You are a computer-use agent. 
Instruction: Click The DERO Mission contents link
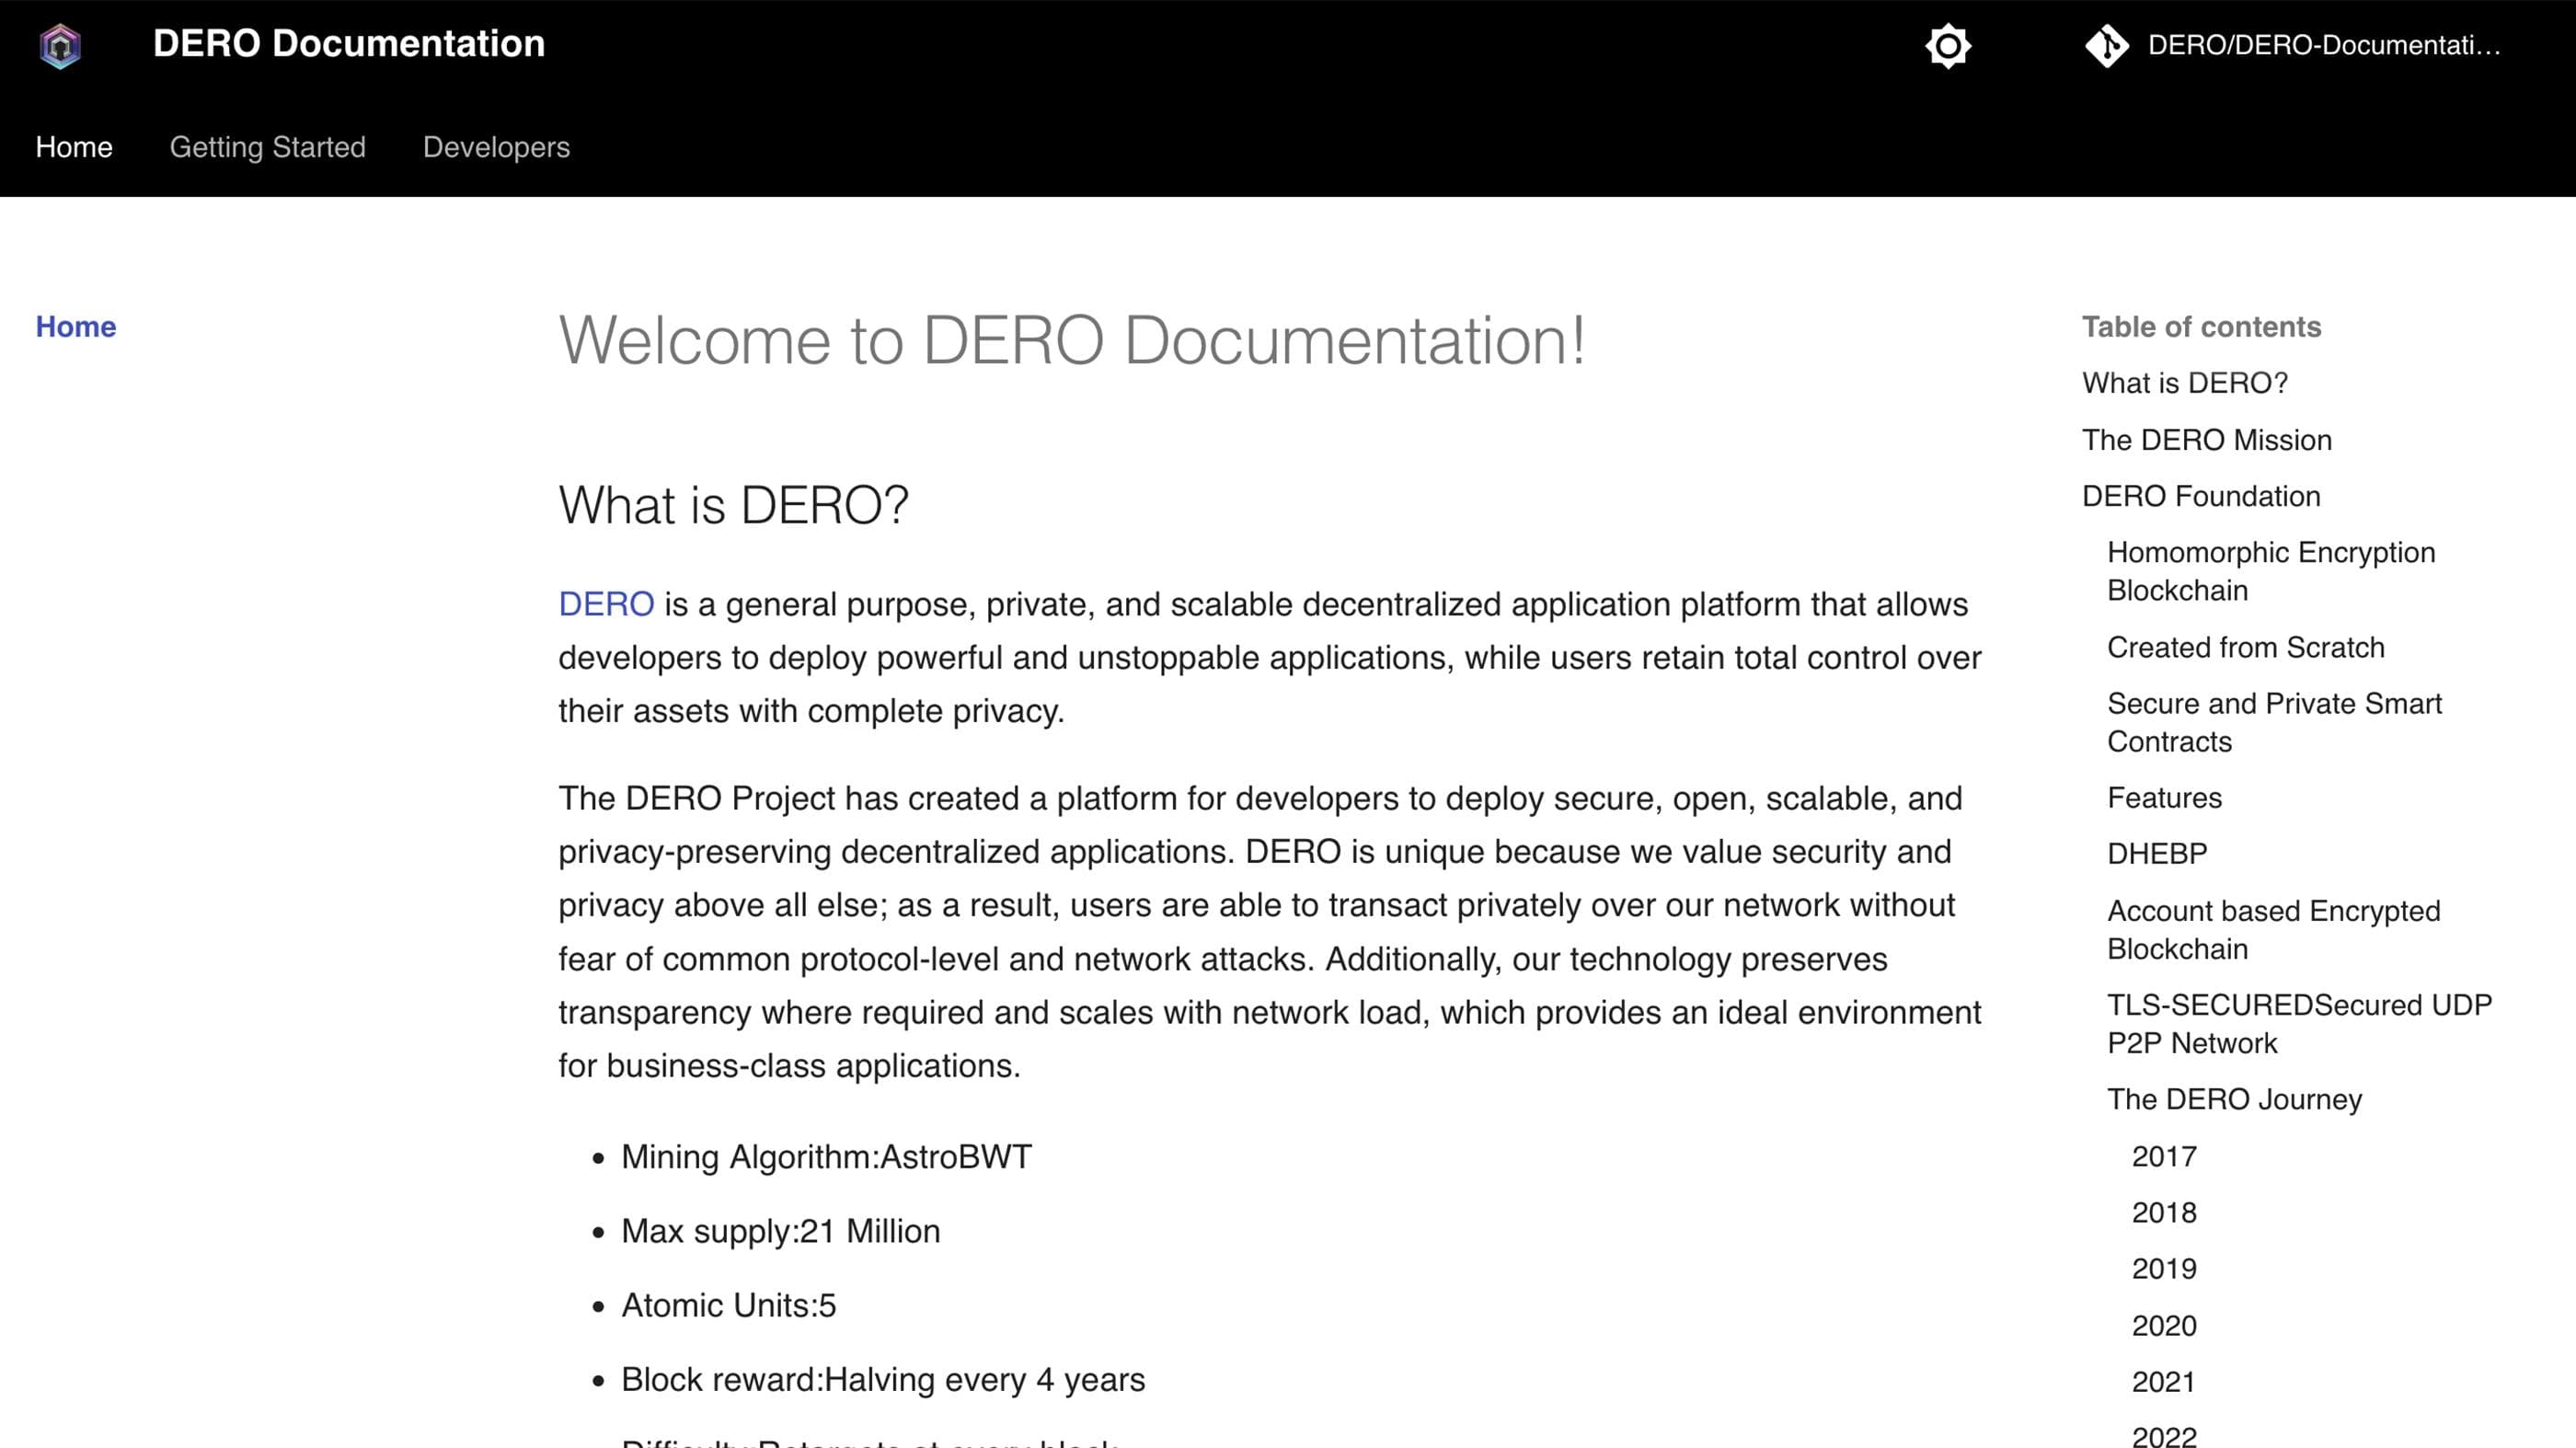click(2206, 441)
